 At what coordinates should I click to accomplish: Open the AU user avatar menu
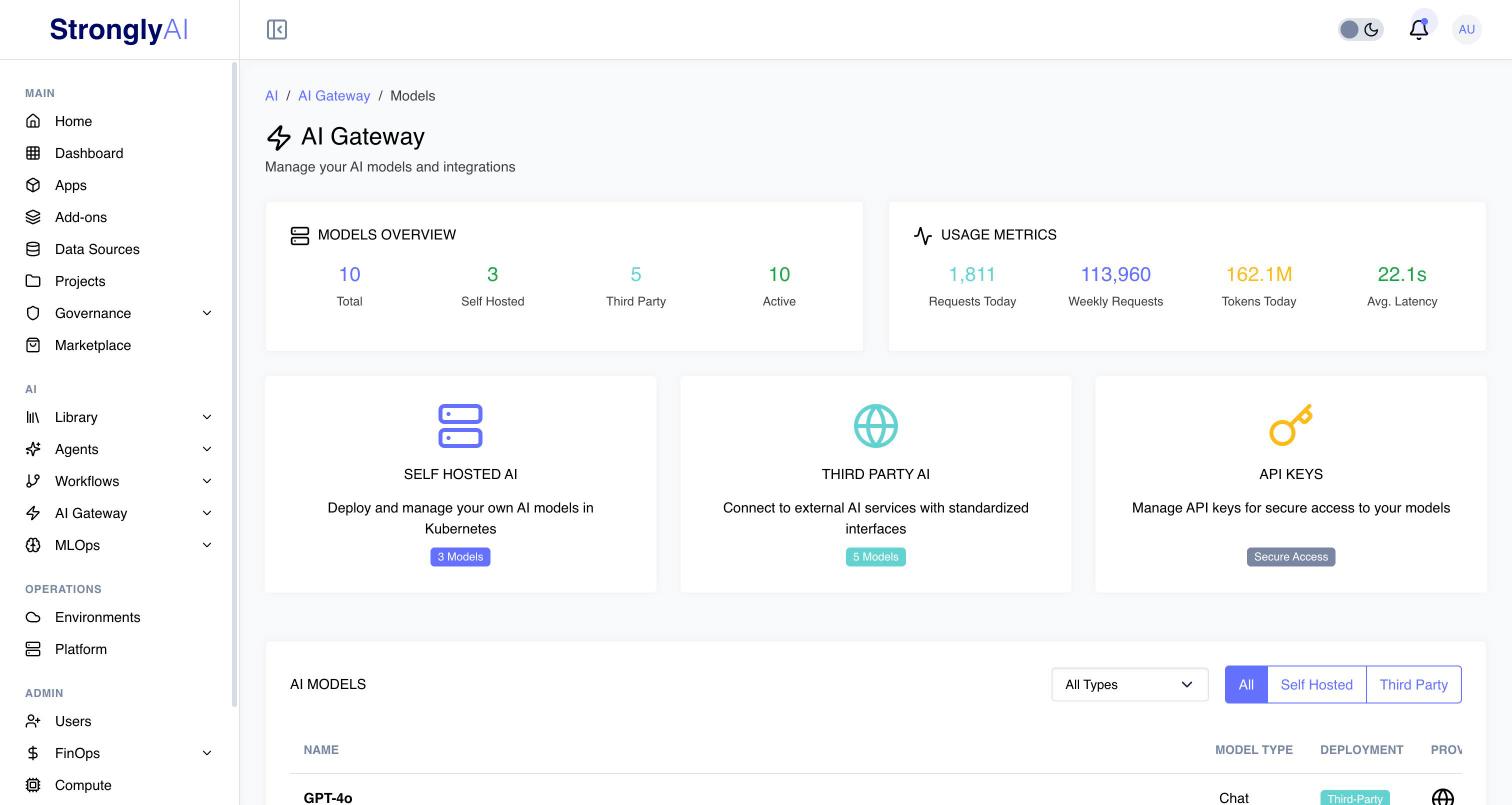[x=1466, y=30]
